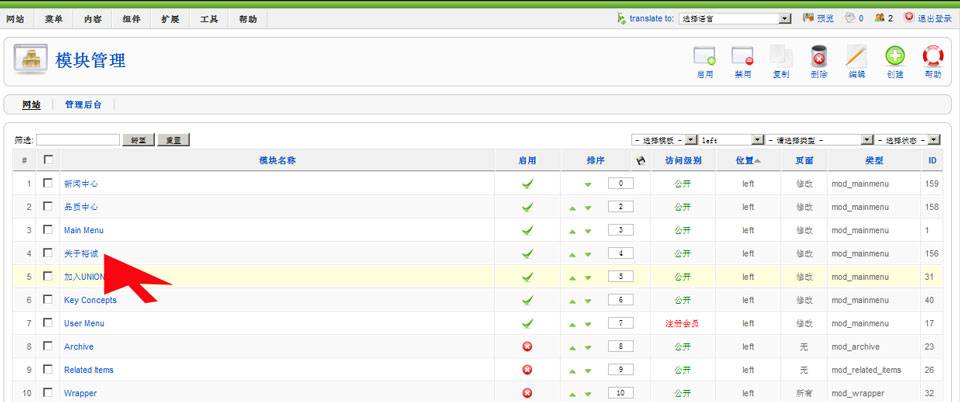This screenshot has height=402, width=960.
Task: Switch to the 管理后台 tab
Action: coord(83,105)
